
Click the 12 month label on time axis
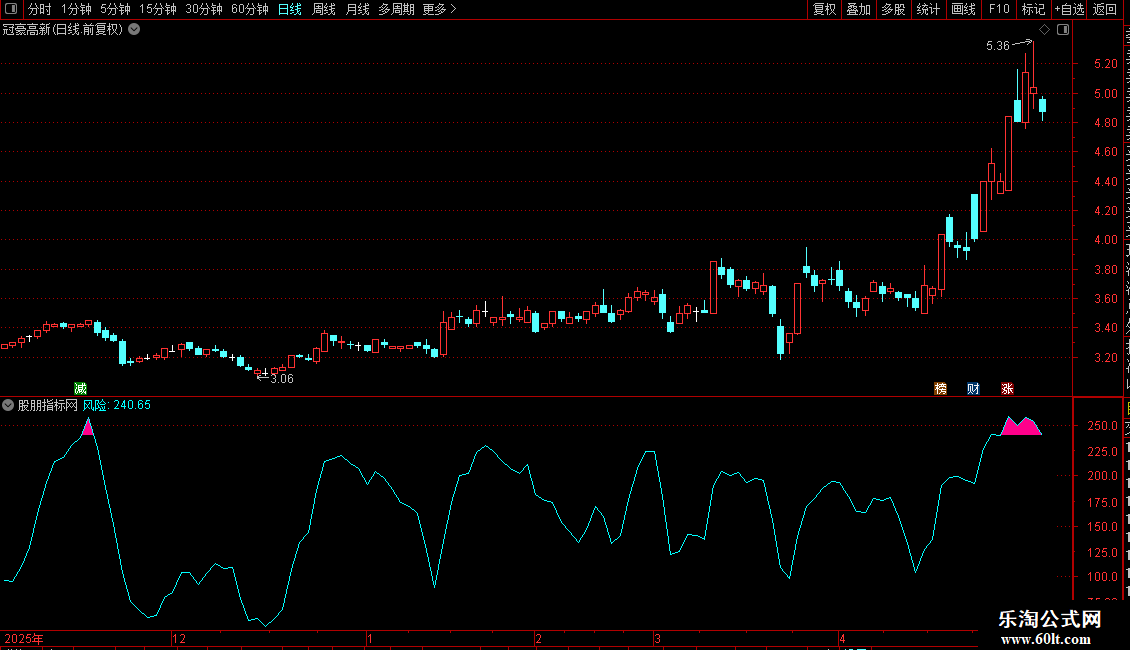179,638
